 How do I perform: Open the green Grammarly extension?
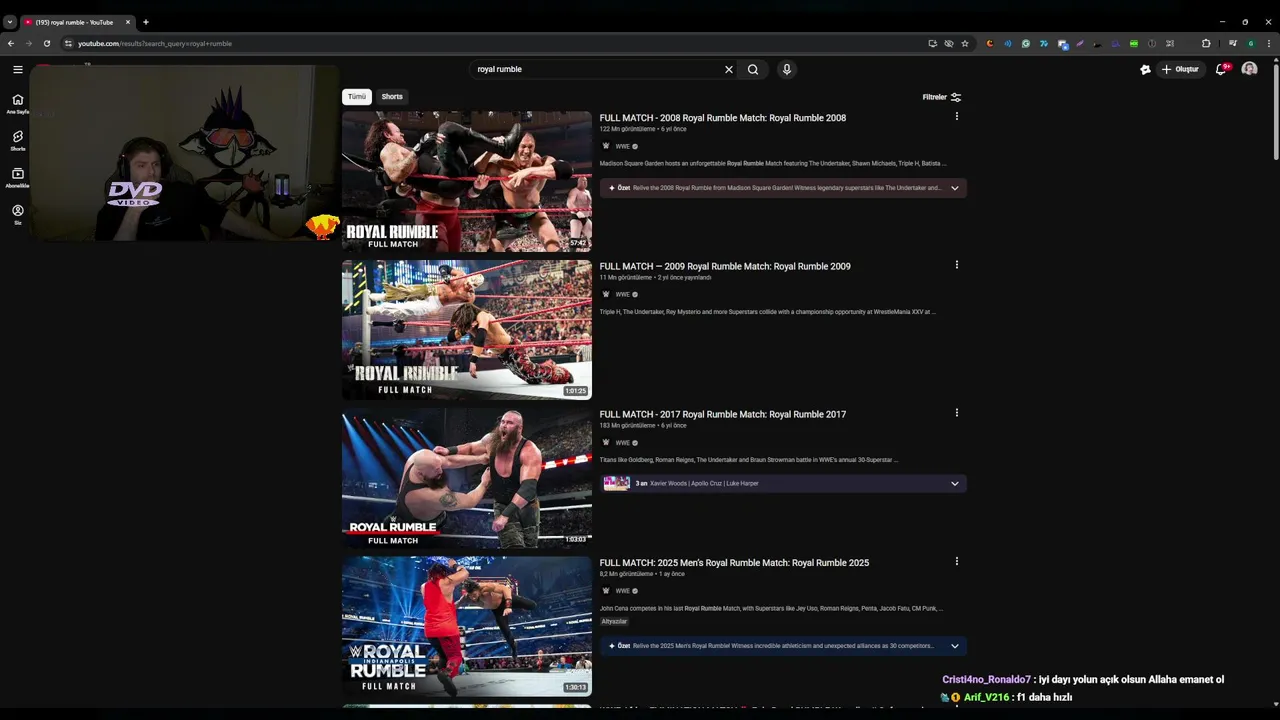click(1026, 43)
